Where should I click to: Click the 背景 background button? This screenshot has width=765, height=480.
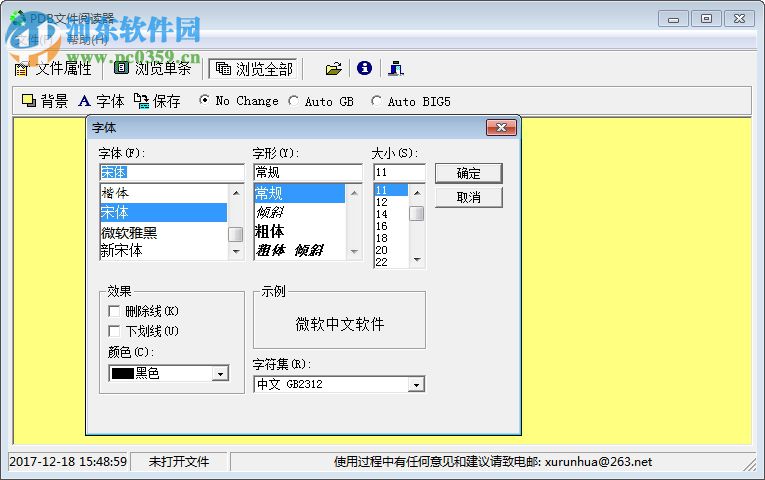(x=45, y=101)
